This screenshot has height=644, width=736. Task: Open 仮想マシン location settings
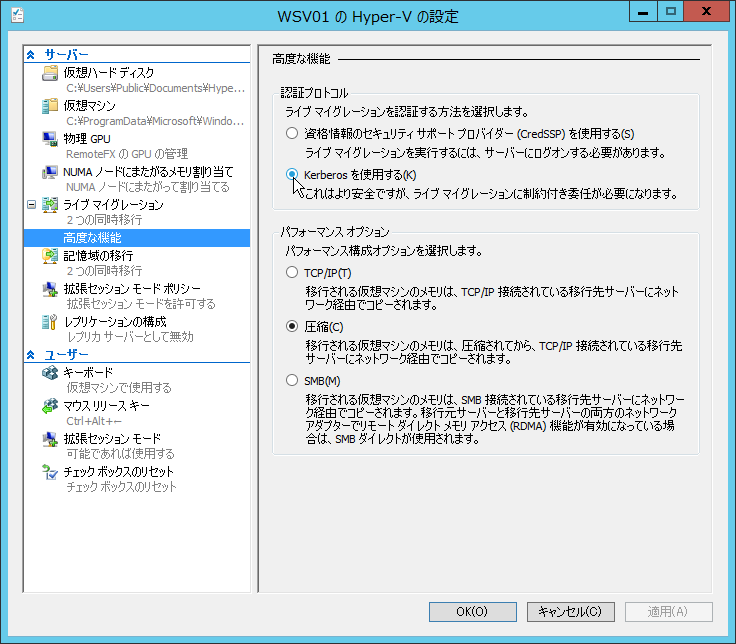tap(90, 106)
